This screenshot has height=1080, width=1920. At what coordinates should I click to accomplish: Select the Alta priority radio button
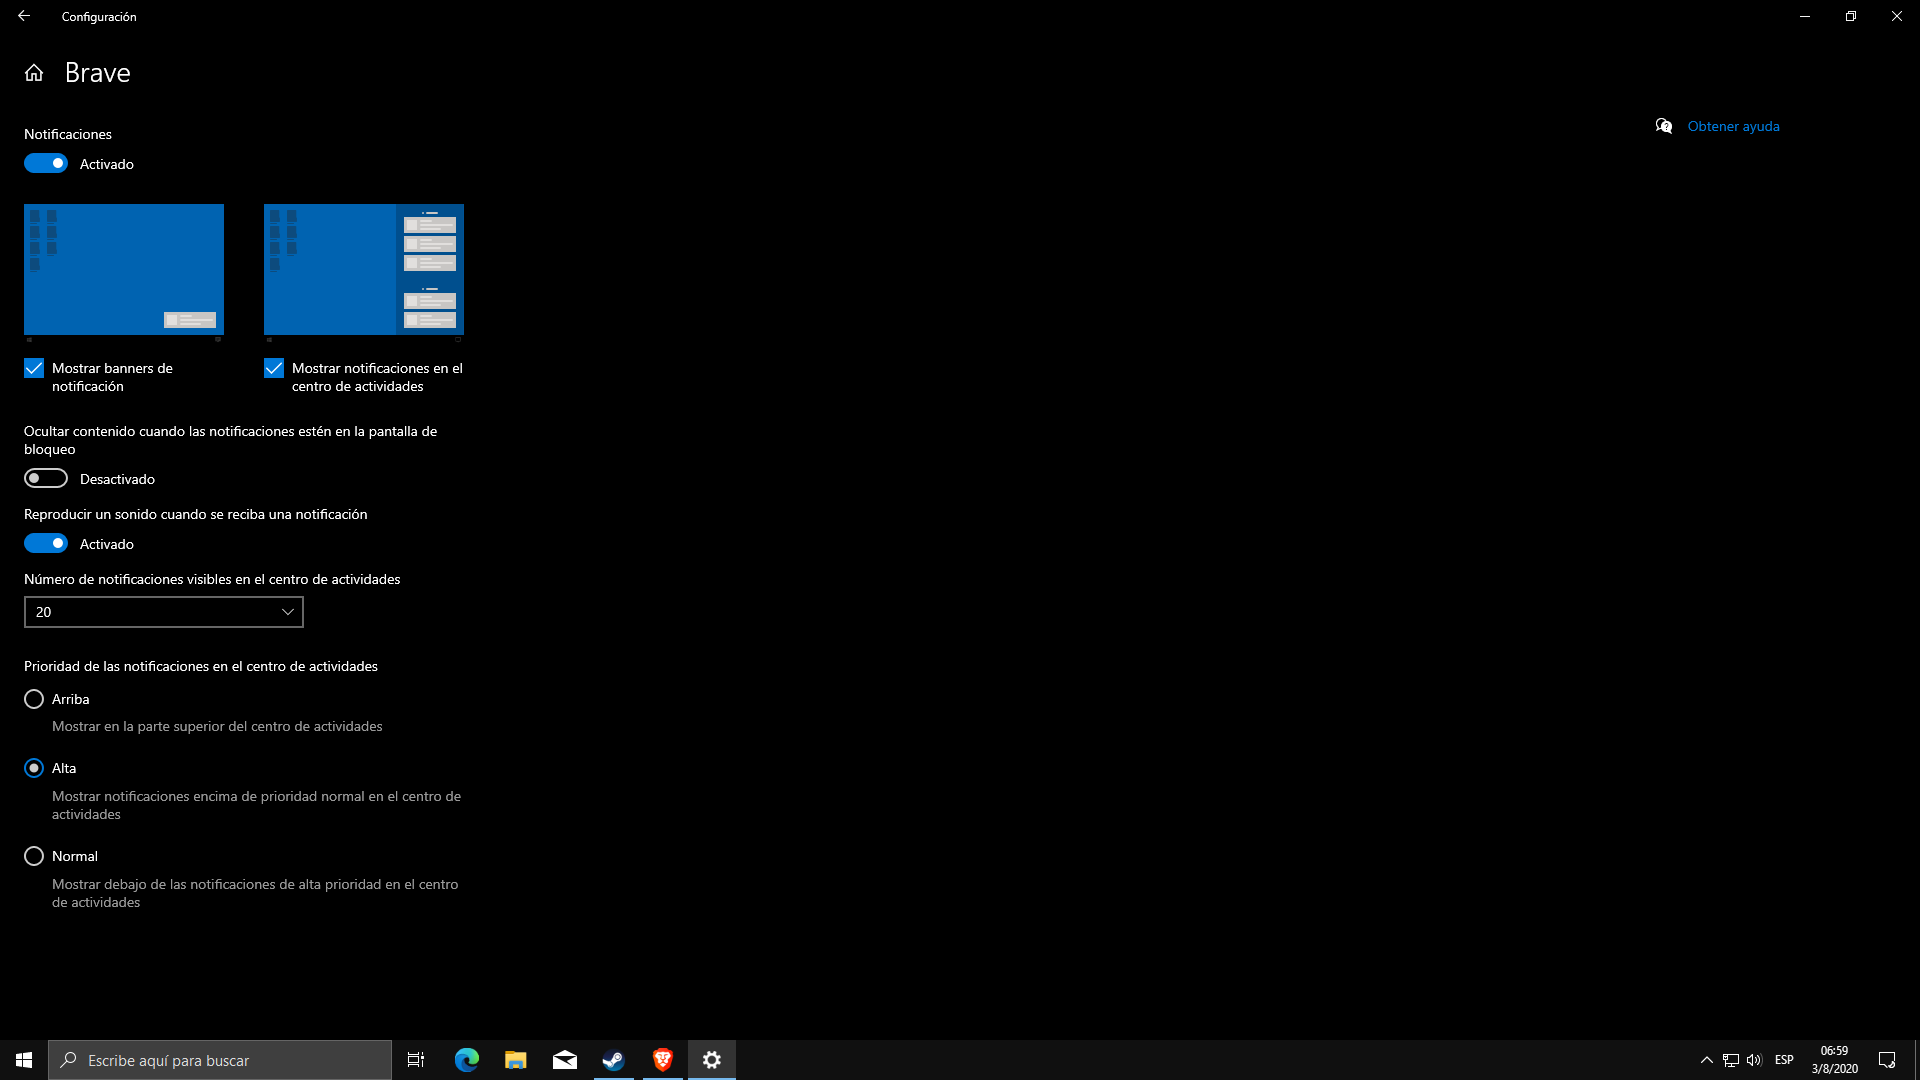click(34, 768)
